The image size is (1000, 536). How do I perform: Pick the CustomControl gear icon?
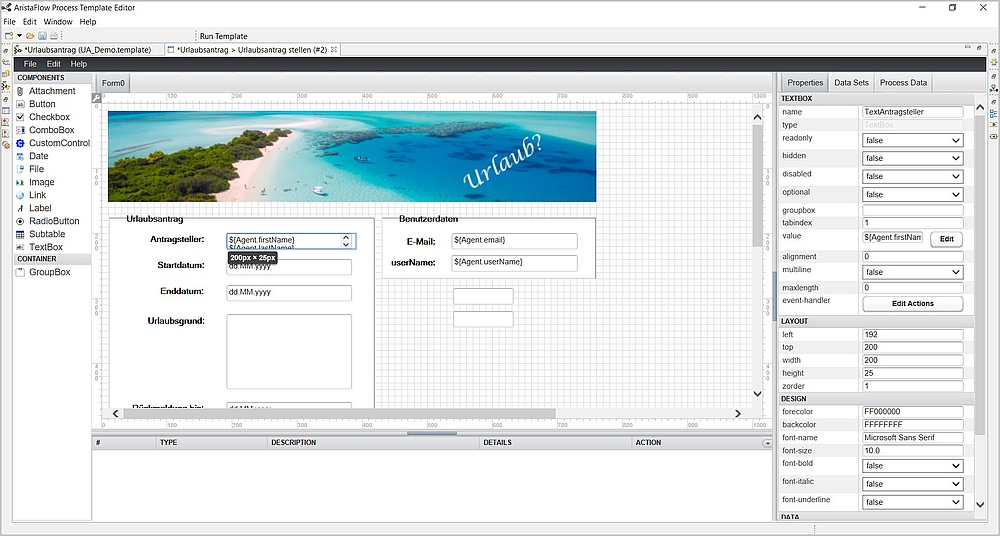tap(20, 143)
